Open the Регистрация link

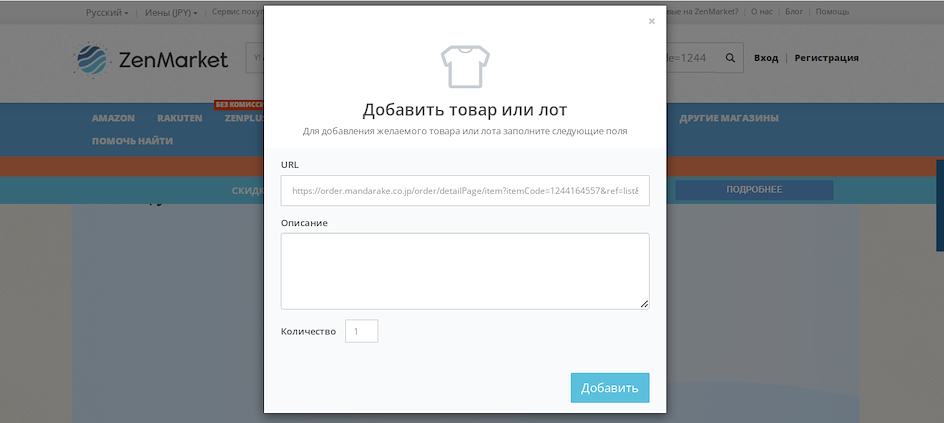827,58
